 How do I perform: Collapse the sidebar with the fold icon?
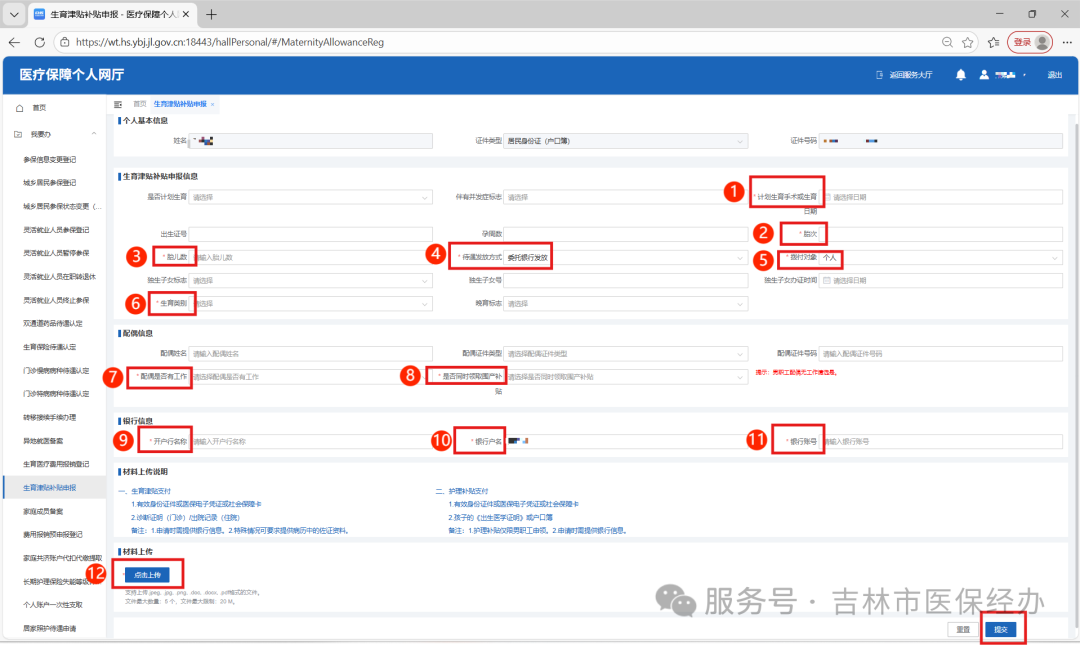pos(118,104)
